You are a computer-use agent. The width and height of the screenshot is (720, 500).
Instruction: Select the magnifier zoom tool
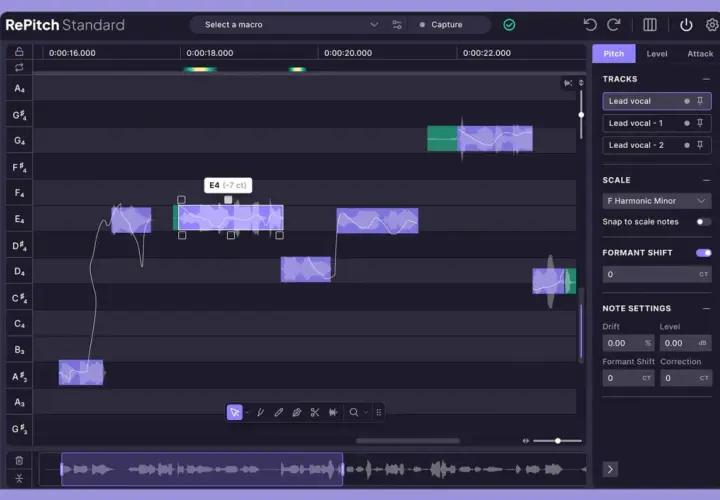pos(354,412)
